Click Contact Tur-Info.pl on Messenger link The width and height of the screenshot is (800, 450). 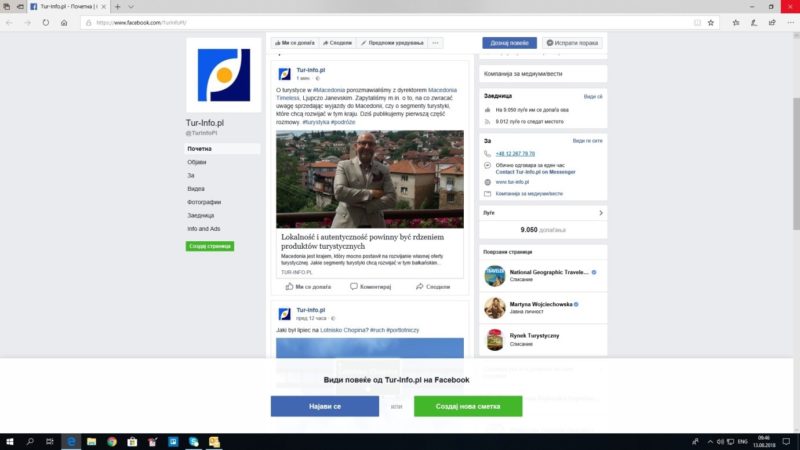pyautogui.click(x=535, y=172)
